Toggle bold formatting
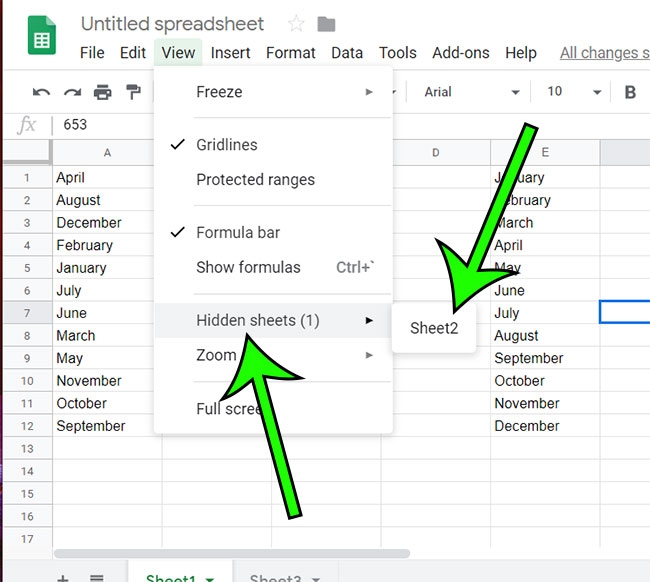 [630, 92]
